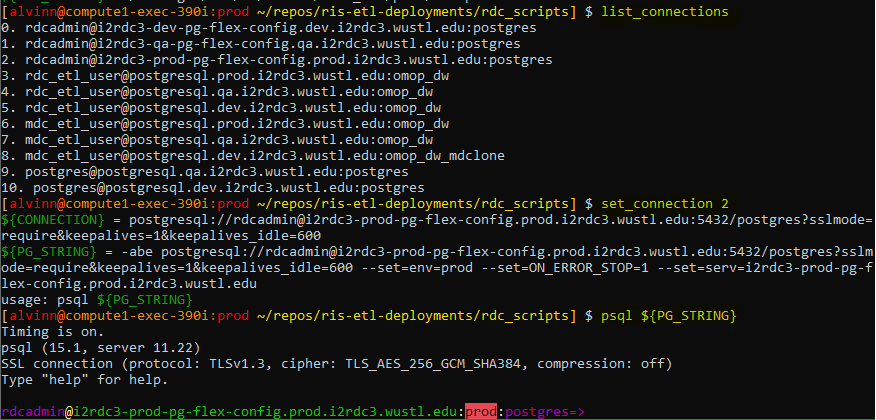Click row 8 mdc_etl_user omop_dw_mdclone
This screenshot has width=876, height=420.
click(253, 156)
